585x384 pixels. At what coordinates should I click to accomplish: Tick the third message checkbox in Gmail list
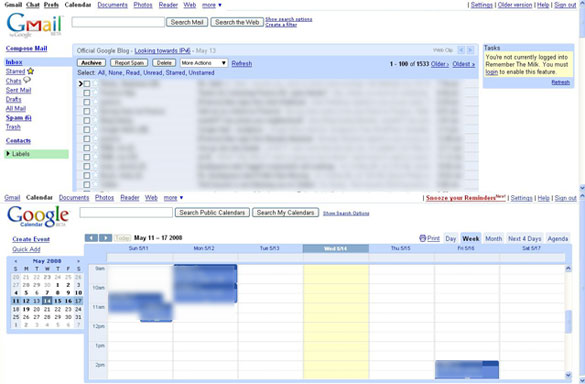[x=87, y=102]
